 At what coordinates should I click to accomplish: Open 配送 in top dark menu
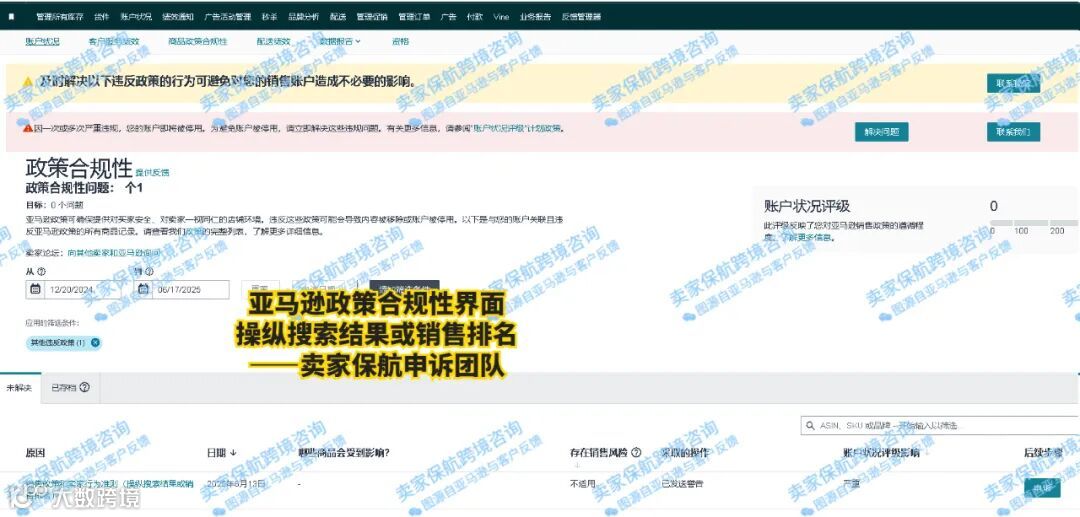pos(338,17)
